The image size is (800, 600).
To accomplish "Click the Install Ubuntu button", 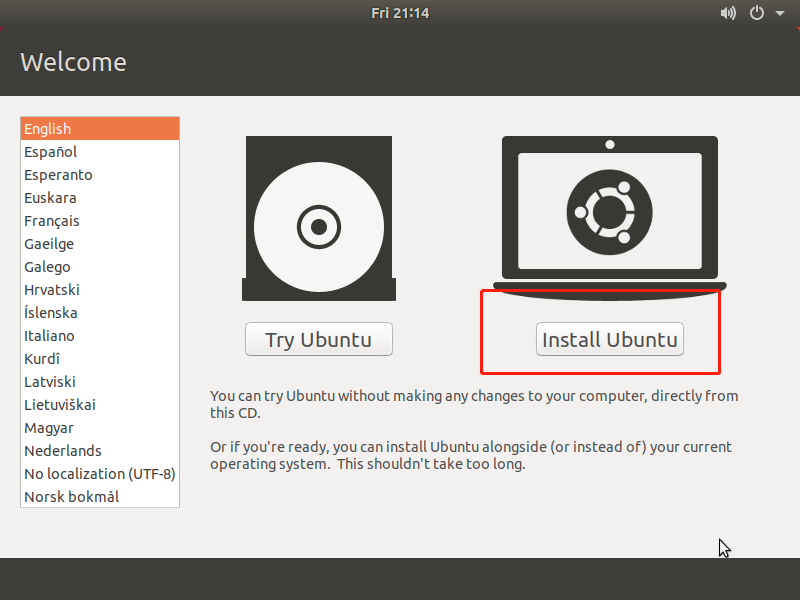I will [610, 339].
